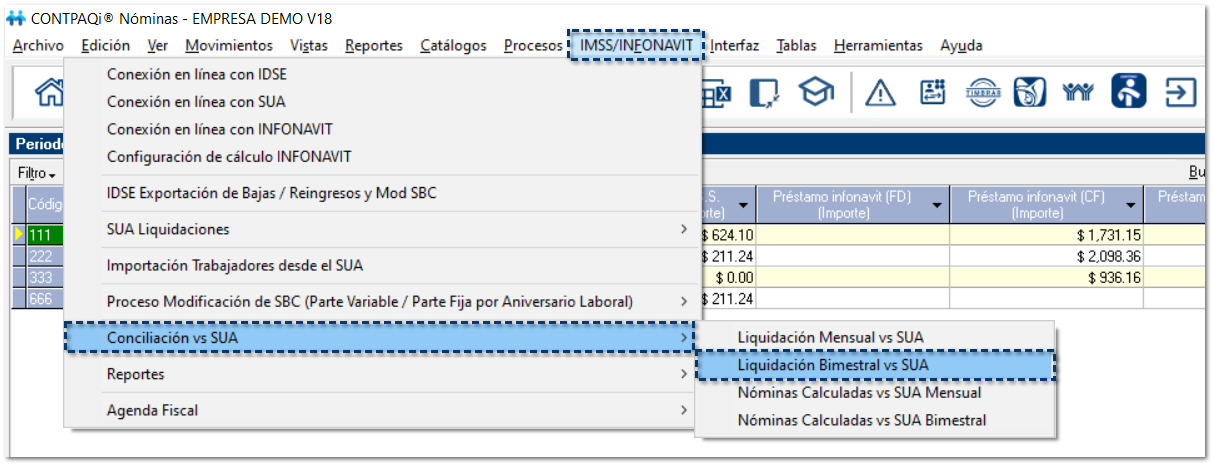Viewport: 1214px width, 466px height.
Task: Select employee row with code 666
Action: click(43, 298)
